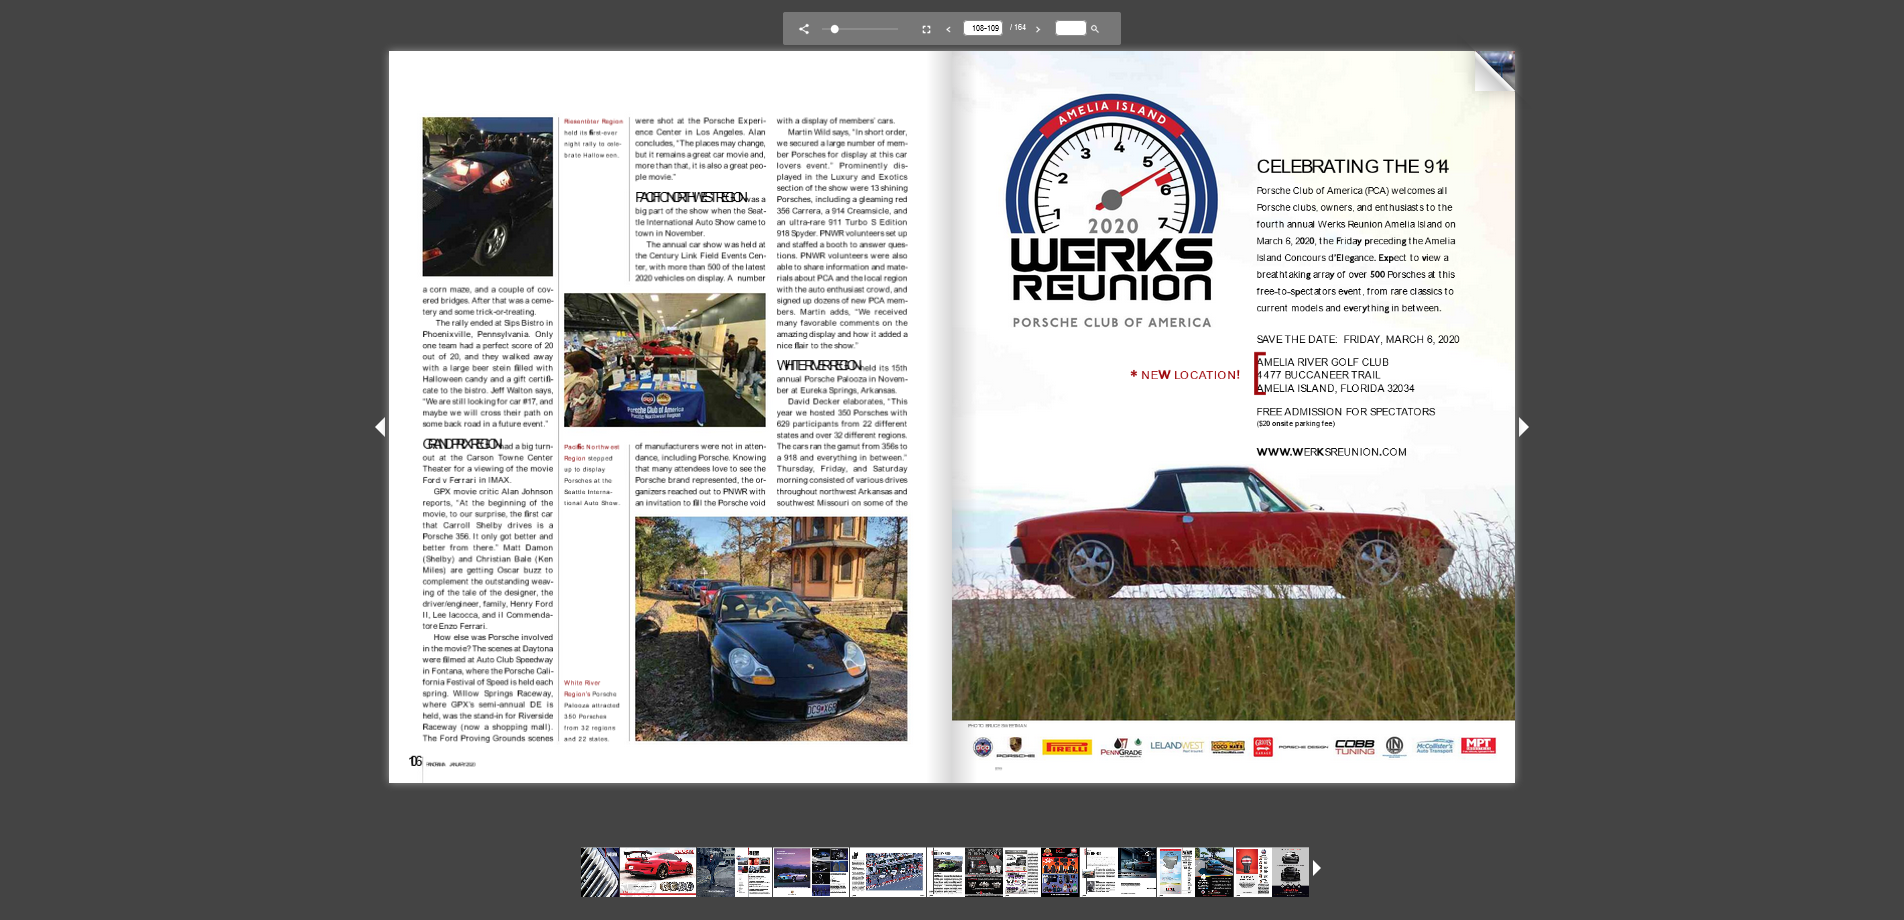Open thumbnail of silver grille cover page
Image resolution: width=1904 pixels, height=920 pixels.
(x=600, y=872)
